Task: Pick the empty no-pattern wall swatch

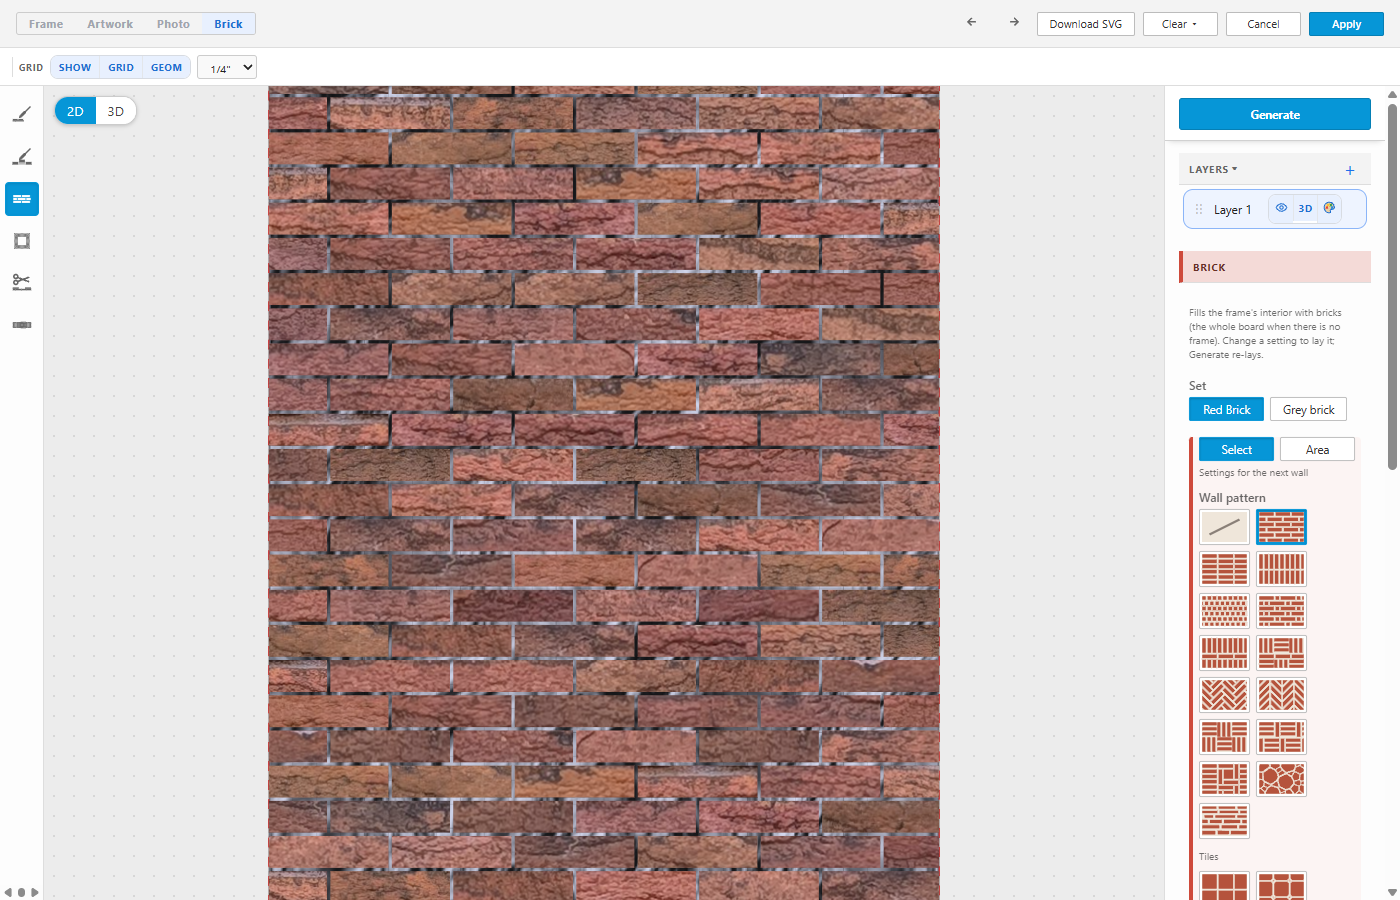Action: (x=1225, y=527)
